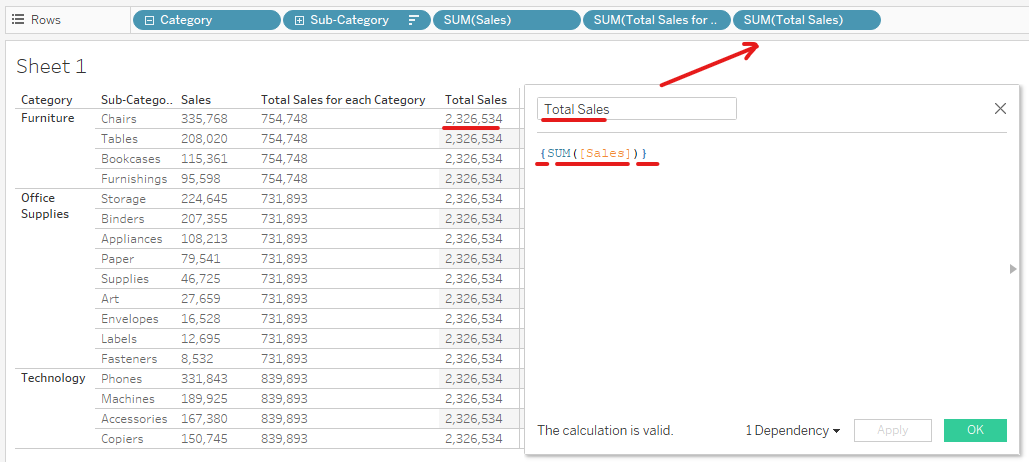Image resolution: width=1029 pixels, height=462 pixels.
Task: Click the sort icon on the Sub-Category pill
Action: click(413, 20)
